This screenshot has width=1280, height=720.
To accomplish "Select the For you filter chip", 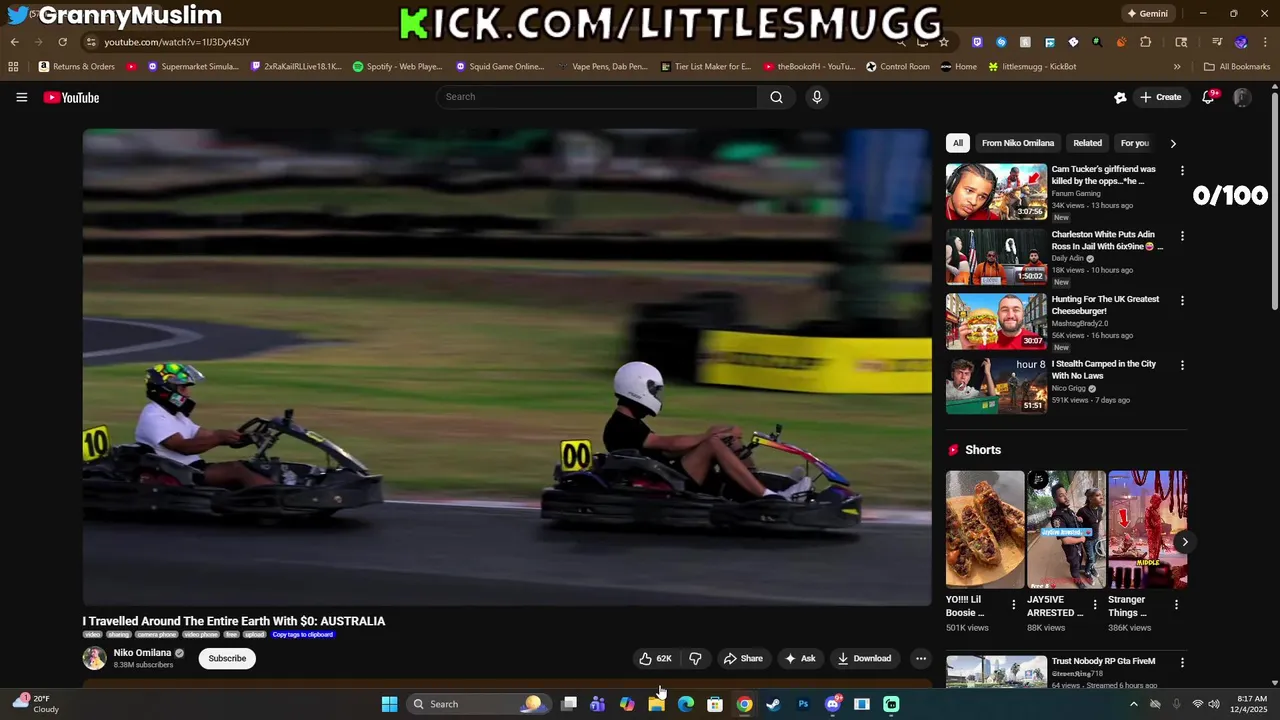I will pos(1135,143).
